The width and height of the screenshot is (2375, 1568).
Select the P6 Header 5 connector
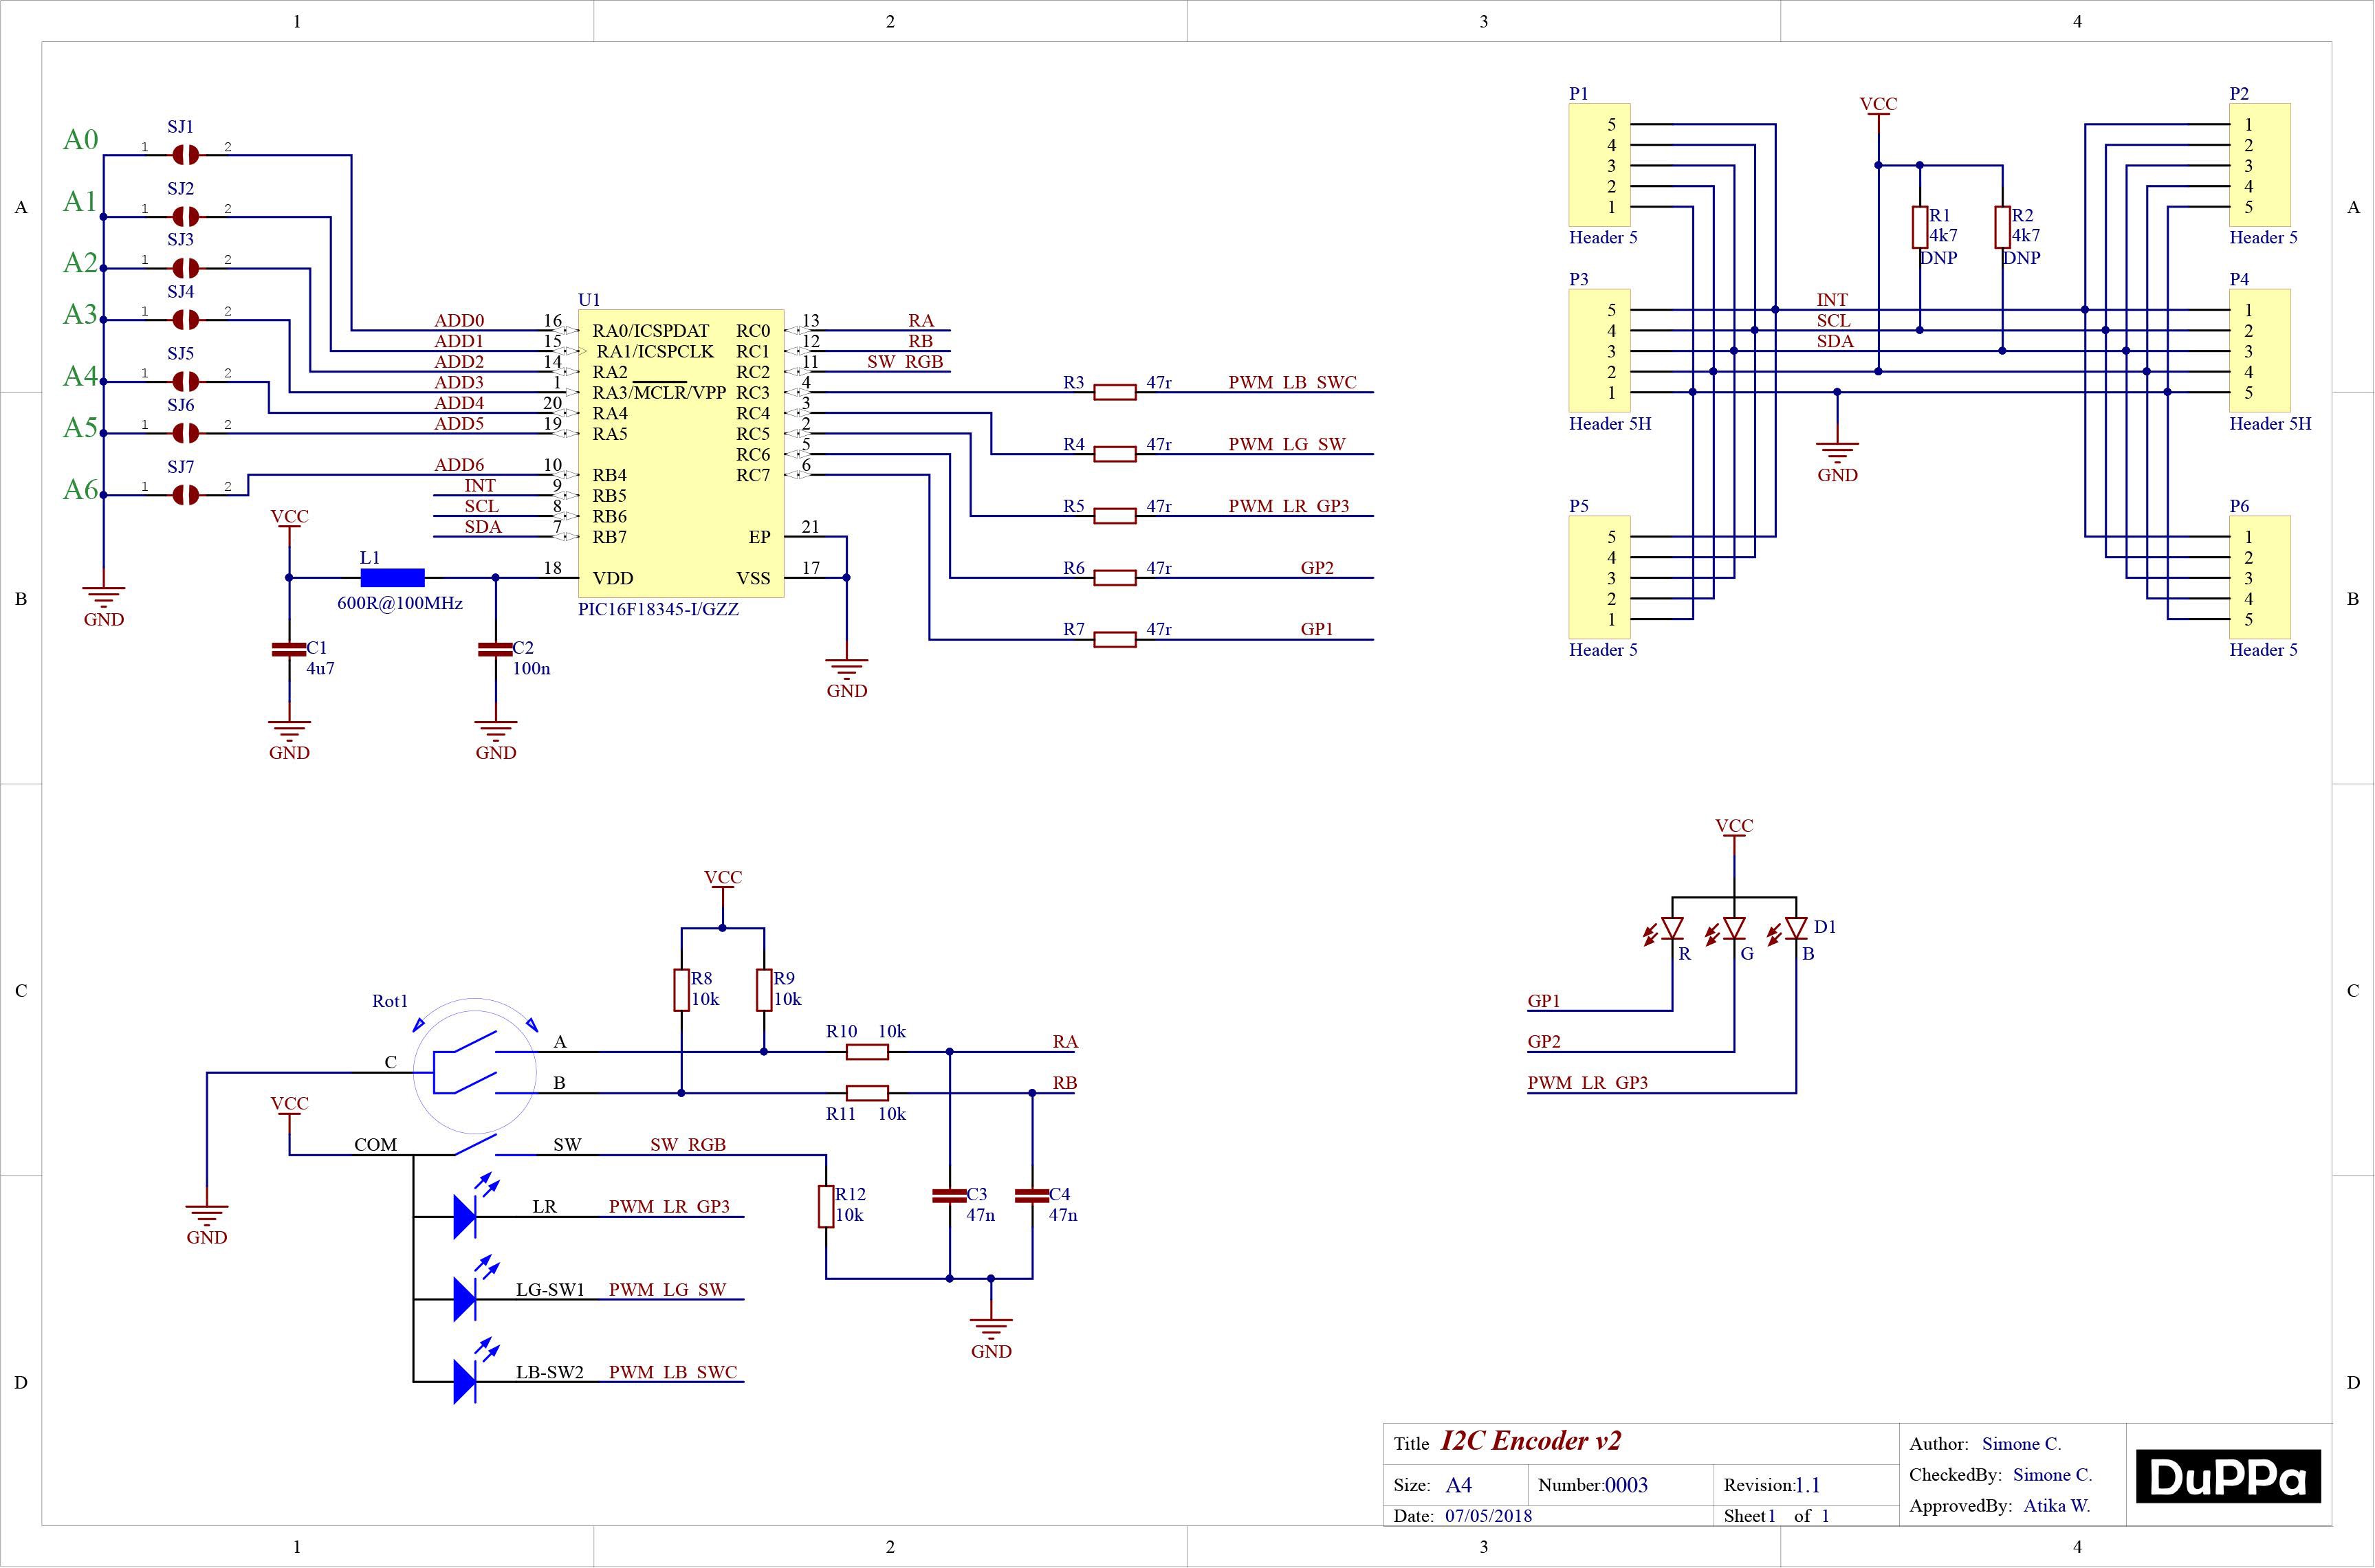2260,578
